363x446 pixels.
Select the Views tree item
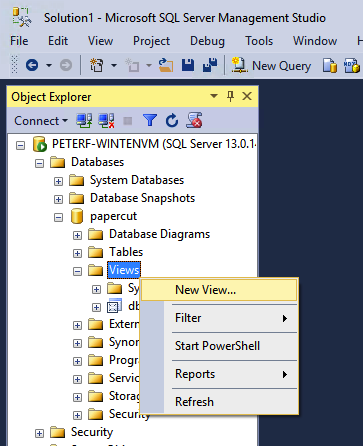(124, 270)
